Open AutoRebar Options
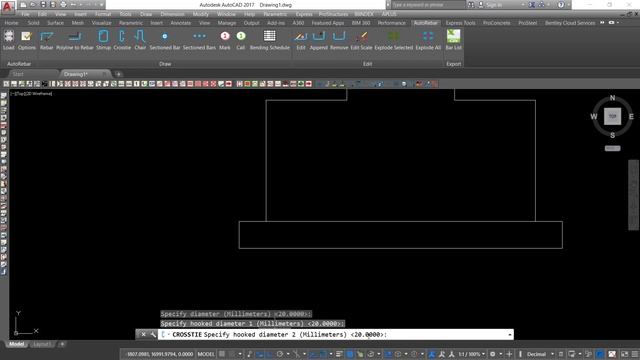The width and height of the screenshot is (640, 360). click(x=27, y=40)
